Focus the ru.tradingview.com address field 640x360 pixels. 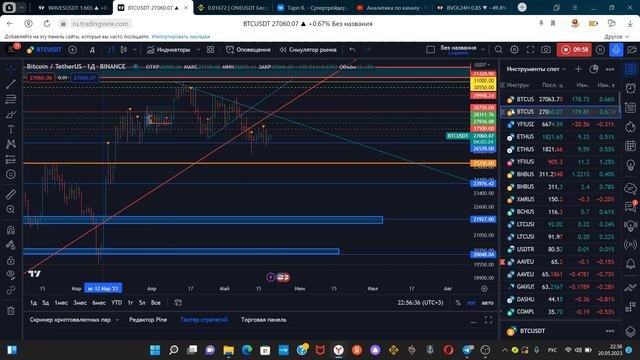(101, 24)
